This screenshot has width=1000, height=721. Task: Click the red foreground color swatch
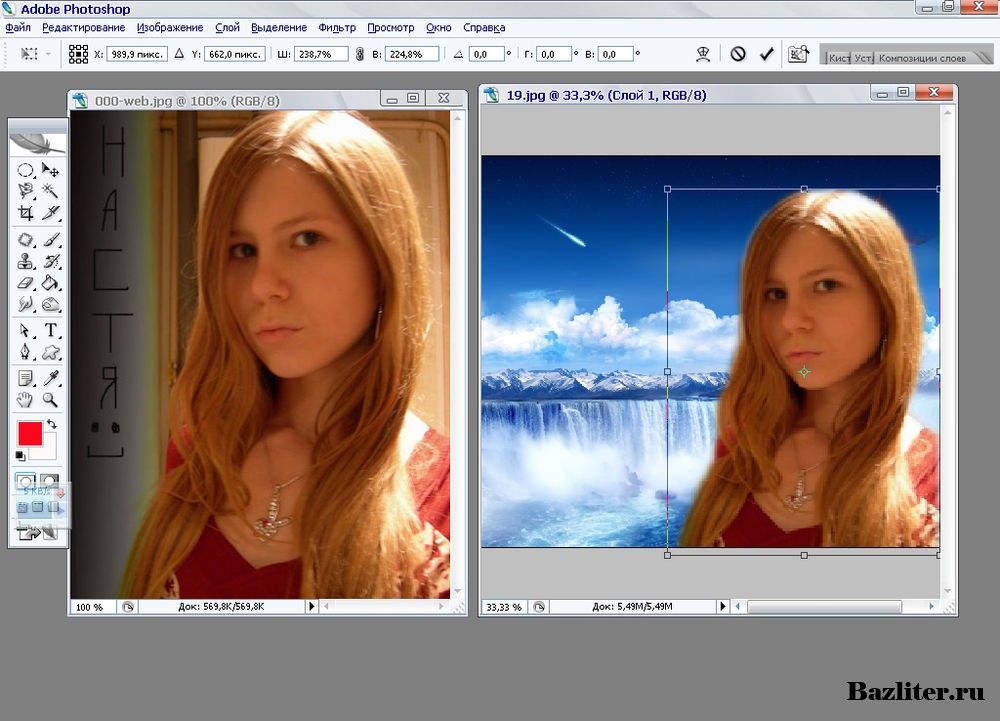[x=30, y=435]
